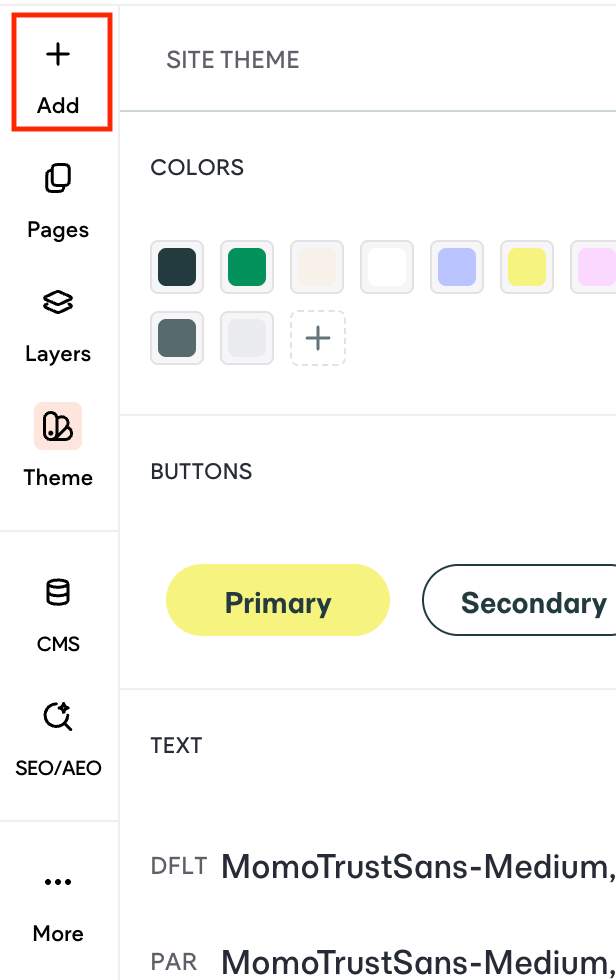Edit the DFLT default font setting
This screenshot has width=616, height=980.
click(400, 866)
